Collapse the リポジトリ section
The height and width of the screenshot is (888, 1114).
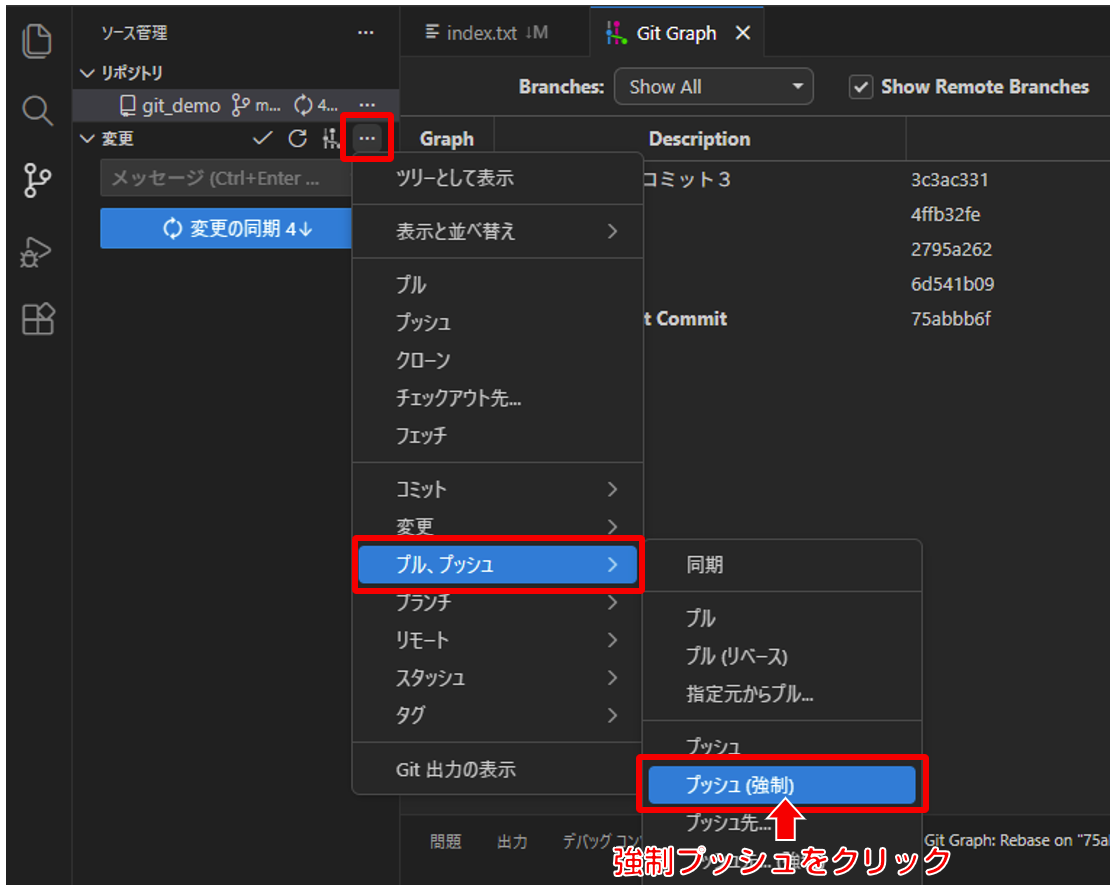pos(87,73)
